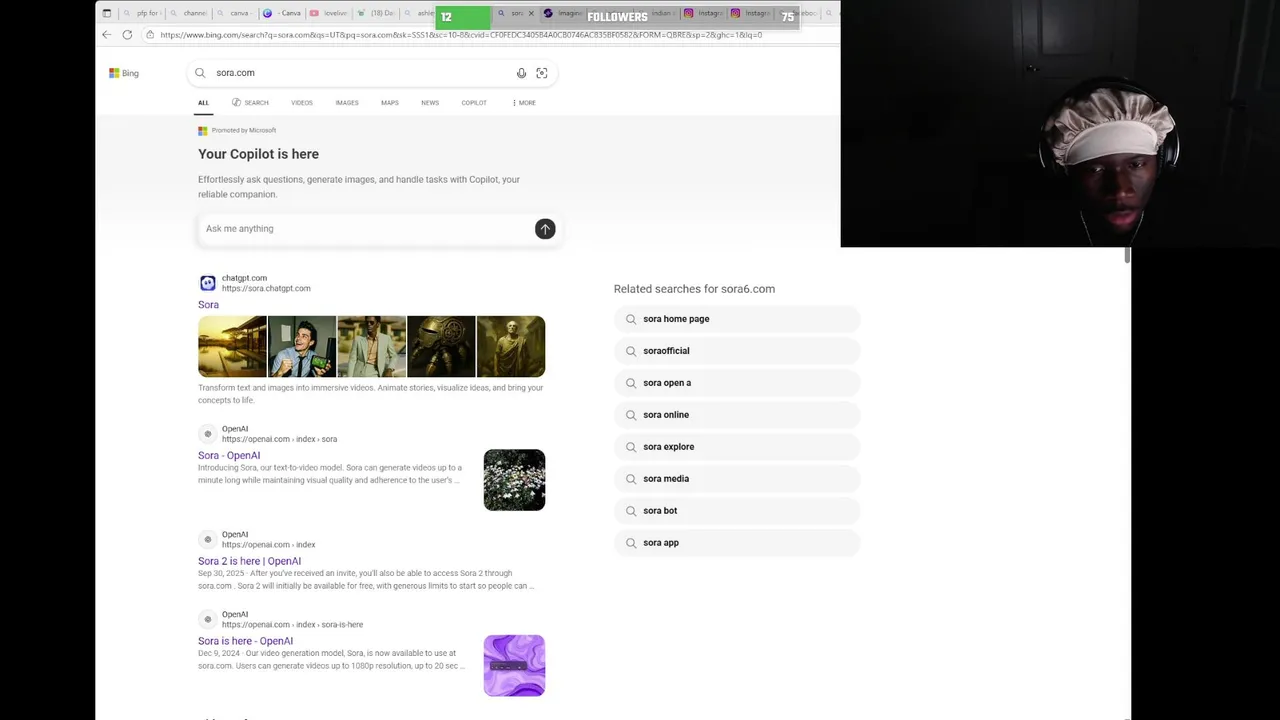Click the favicon beside Sora 2 is here result
Screen dimensions: 1280x720
point(208,539)
